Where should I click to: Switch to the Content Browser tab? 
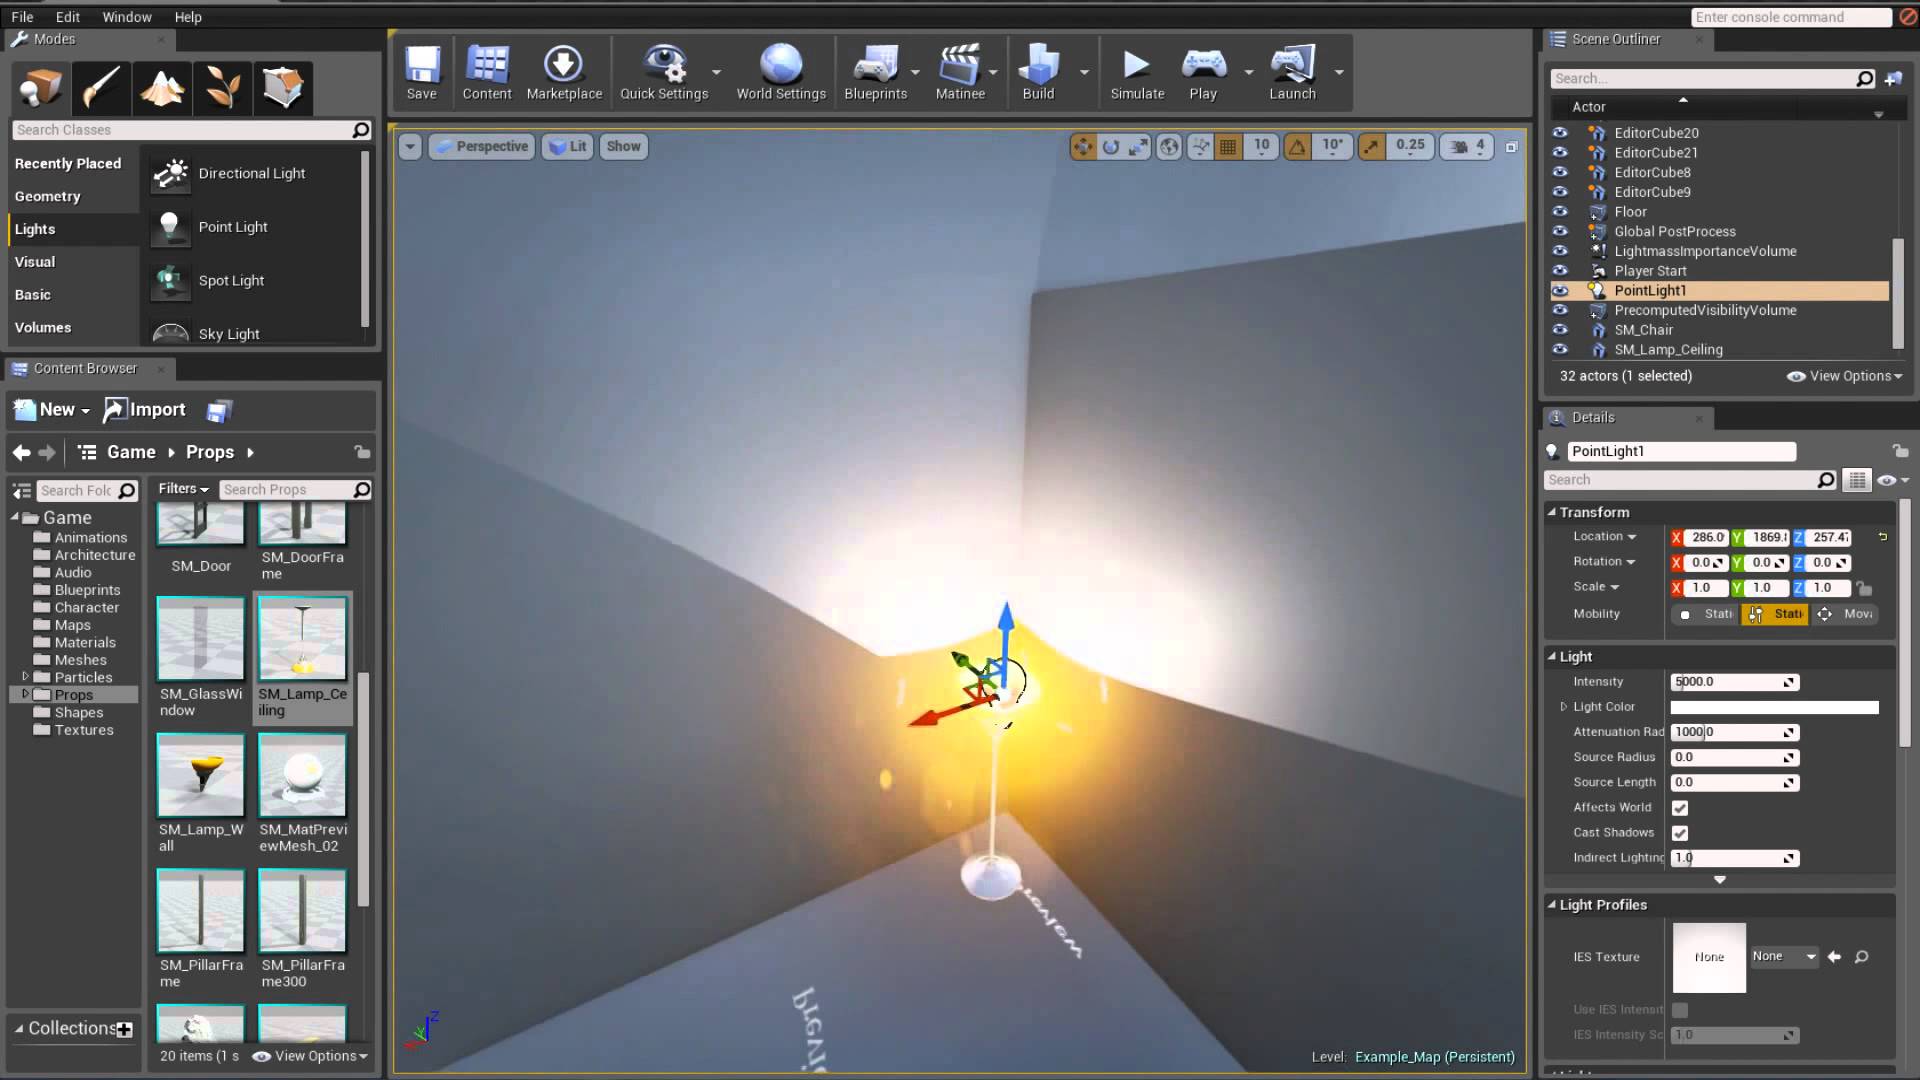(85, 368)
